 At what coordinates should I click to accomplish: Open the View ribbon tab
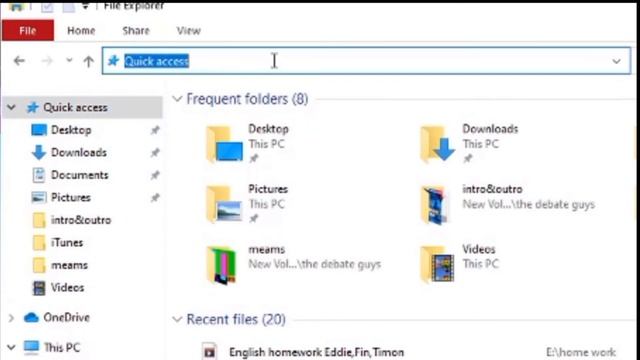click(x=188, y=31)
